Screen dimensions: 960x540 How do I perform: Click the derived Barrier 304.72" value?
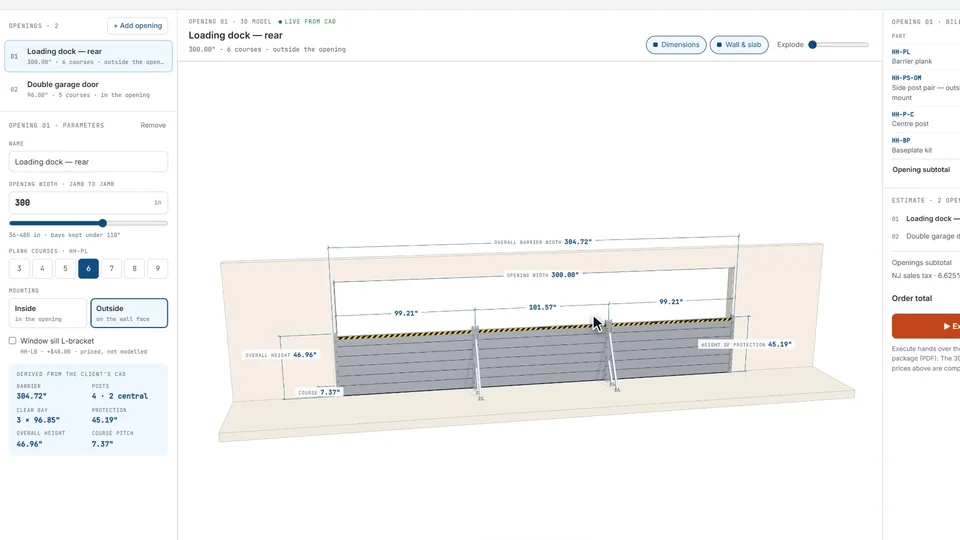point(31,396)
